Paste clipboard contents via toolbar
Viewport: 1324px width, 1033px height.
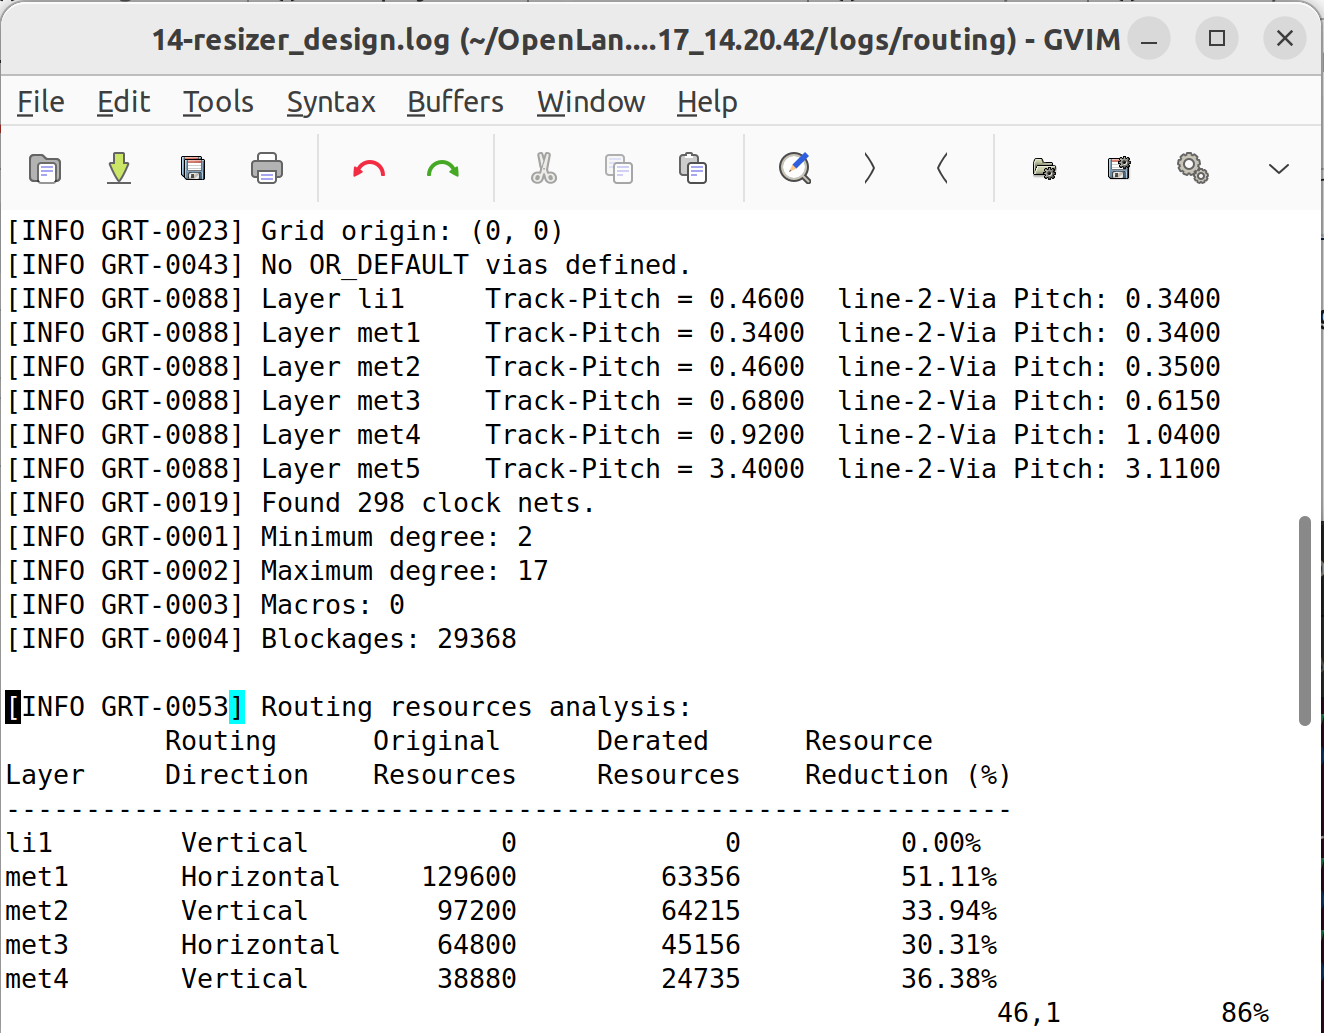click(x=693, y=168)
